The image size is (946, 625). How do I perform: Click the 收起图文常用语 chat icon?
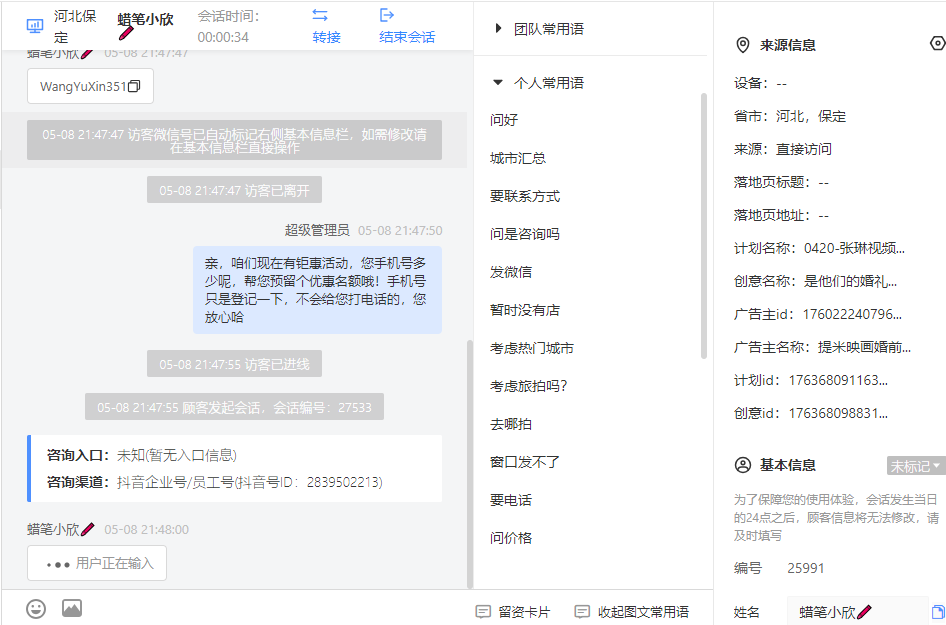tap(582, 612)
